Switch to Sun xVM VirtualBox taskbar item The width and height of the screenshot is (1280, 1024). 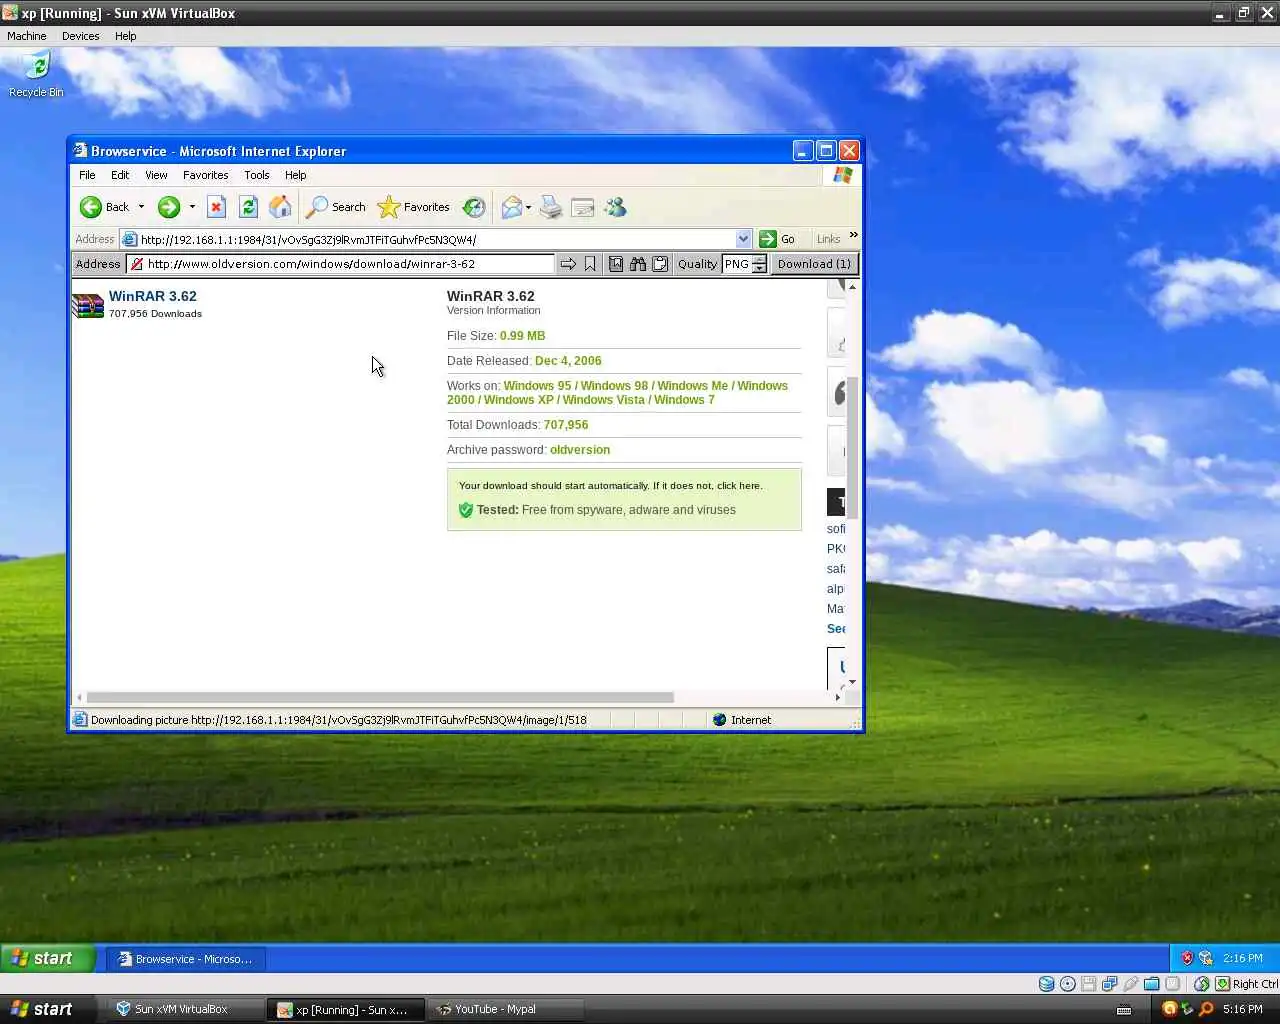click(x=186, y=1009)
